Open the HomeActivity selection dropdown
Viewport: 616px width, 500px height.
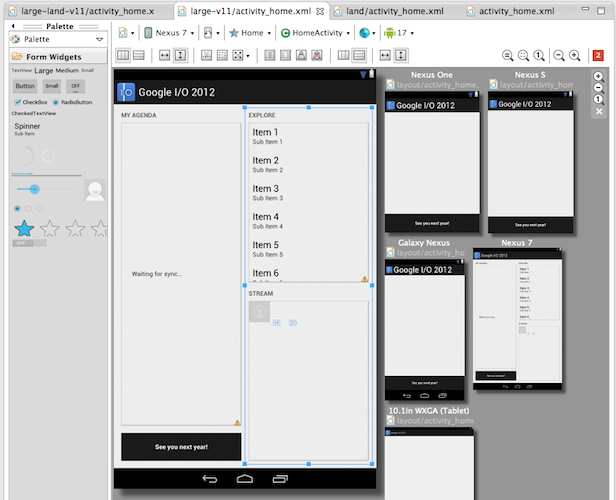pyautogui.click(x=315, y=32)
